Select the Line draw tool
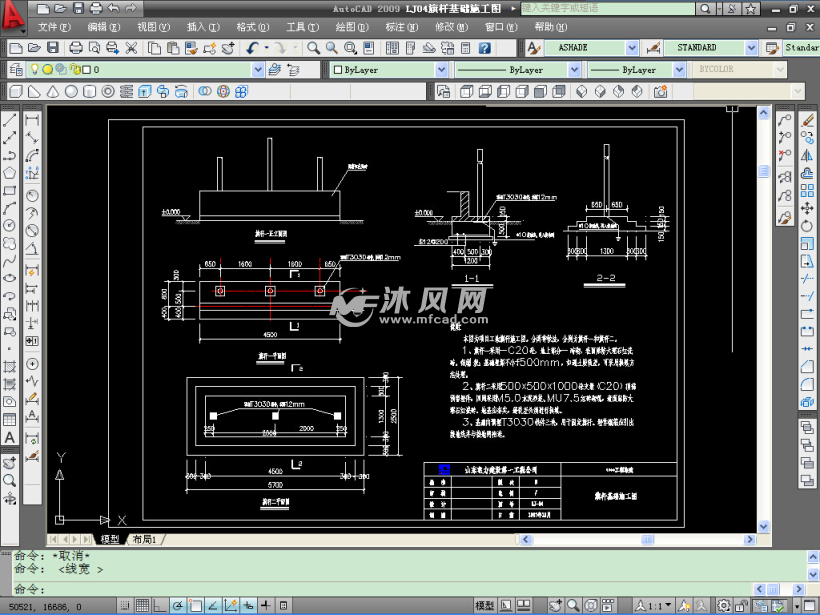This screenshot has height=615, width=820. [x=9, y=119]
